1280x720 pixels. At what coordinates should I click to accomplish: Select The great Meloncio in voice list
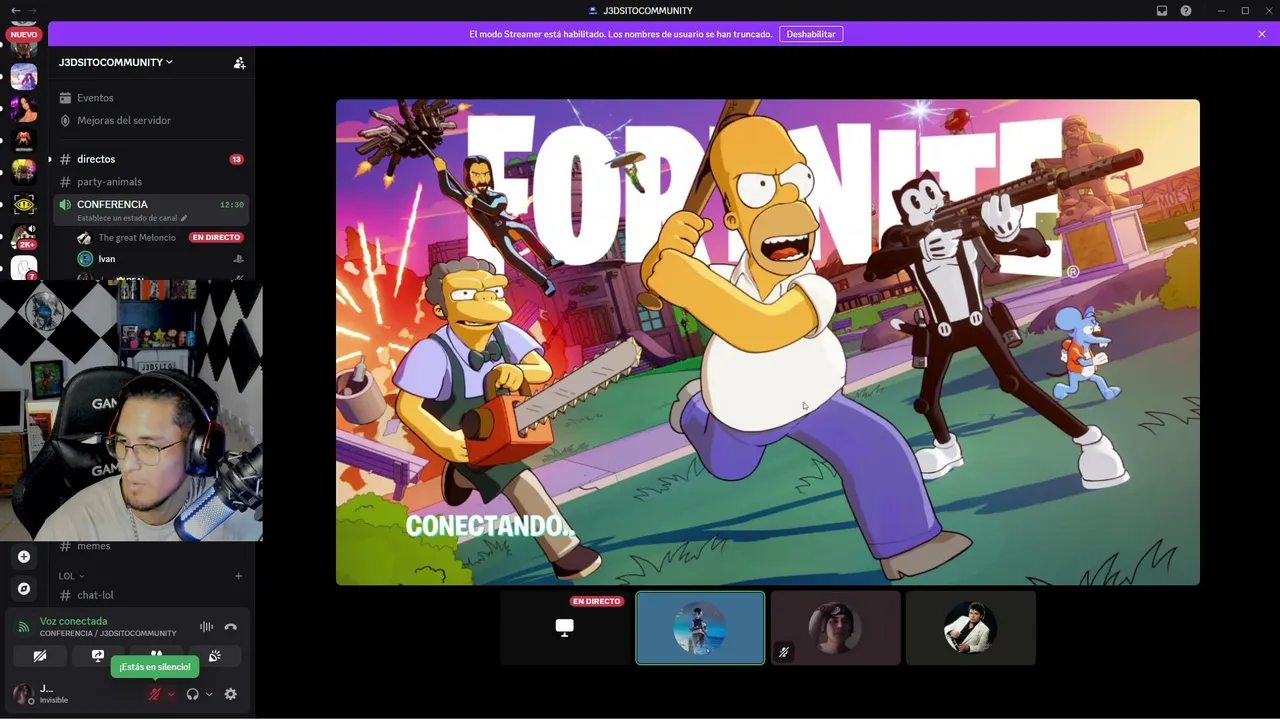(137, 238)
